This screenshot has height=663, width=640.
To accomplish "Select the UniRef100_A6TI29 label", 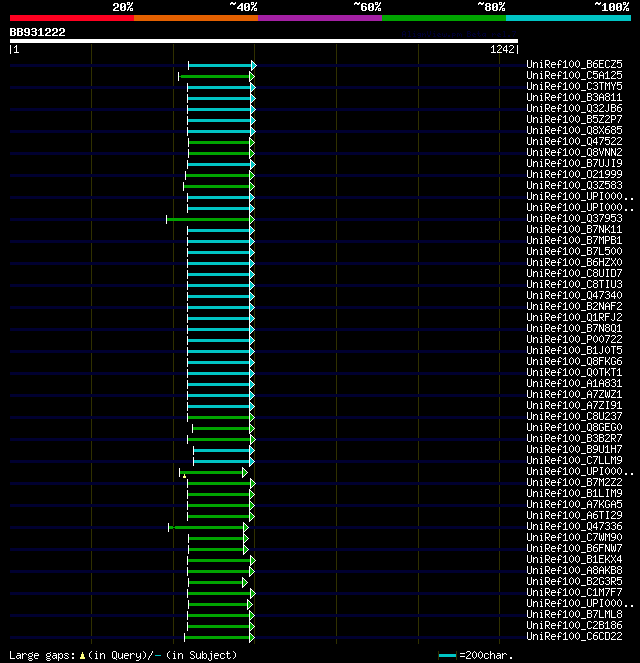I will (574, 515).
